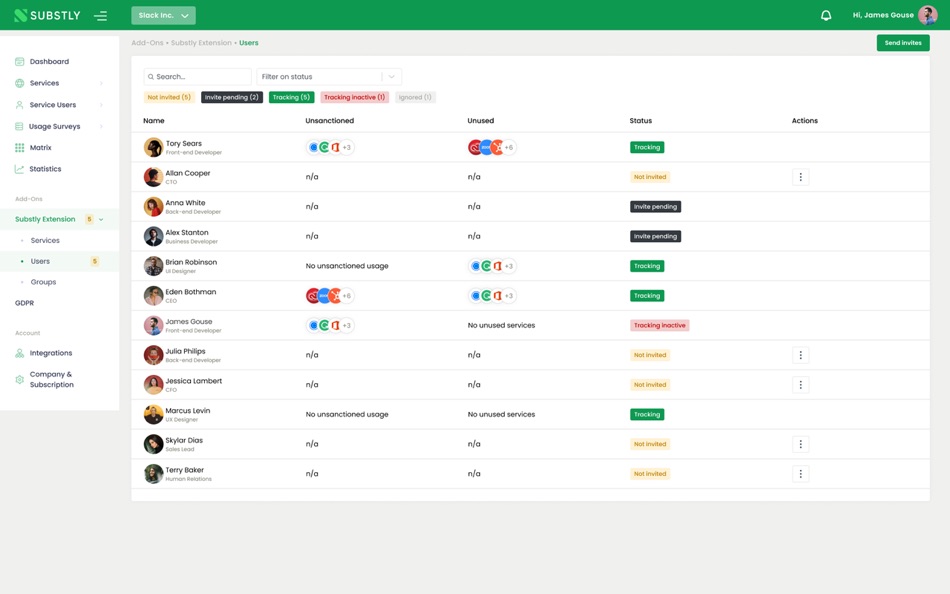Image resolution: width=950 pixels, height=594 pixels.
Task: Open the Slack Inc. company dropdown
Action: point(164,15)
